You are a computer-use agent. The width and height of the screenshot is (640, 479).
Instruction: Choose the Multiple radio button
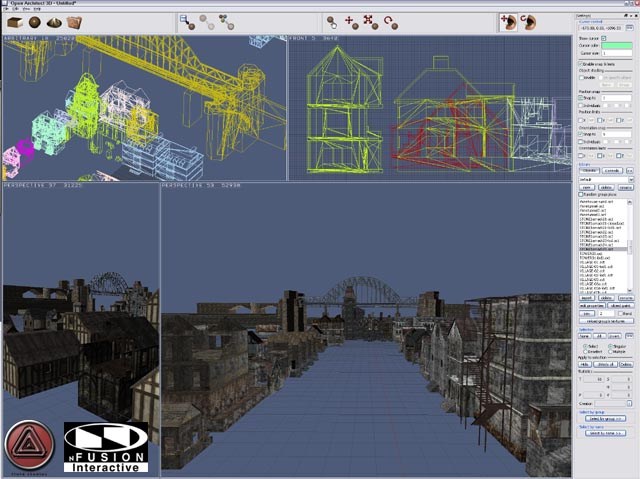611,351
